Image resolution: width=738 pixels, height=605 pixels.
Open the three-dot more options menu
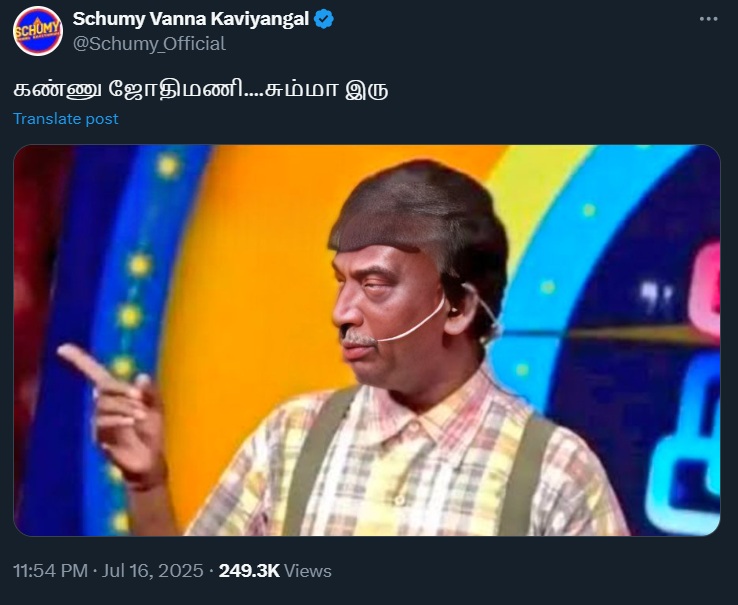click(x=708, y=20)
